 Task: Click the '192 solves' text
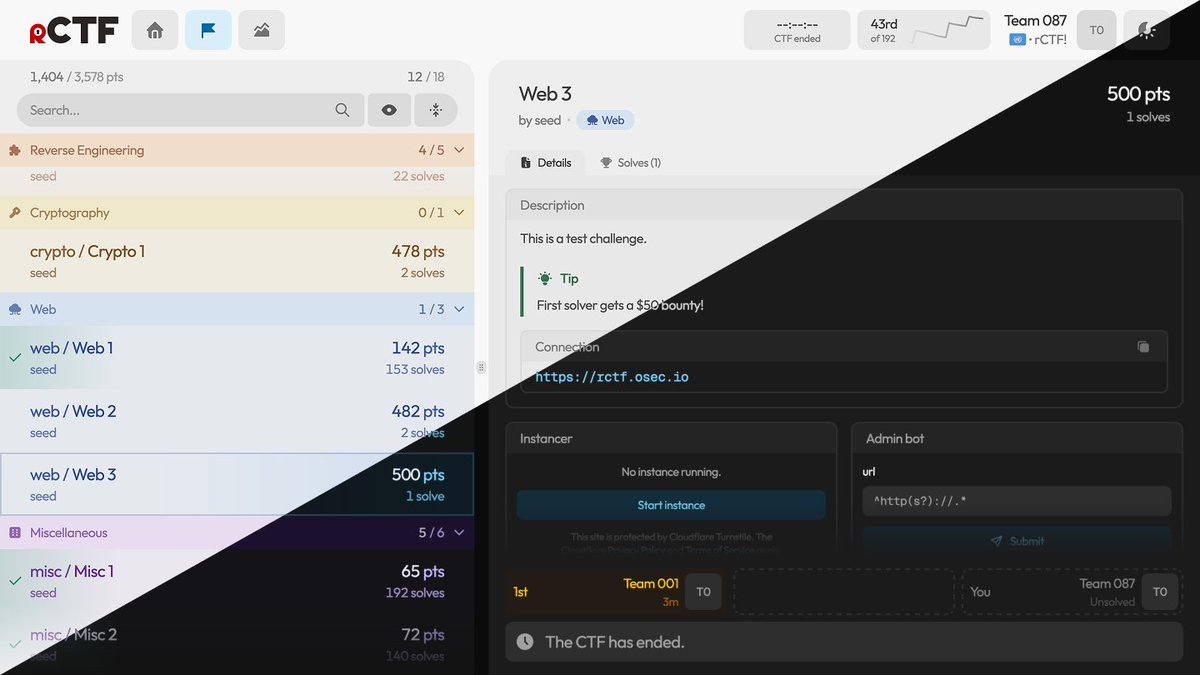415,593
